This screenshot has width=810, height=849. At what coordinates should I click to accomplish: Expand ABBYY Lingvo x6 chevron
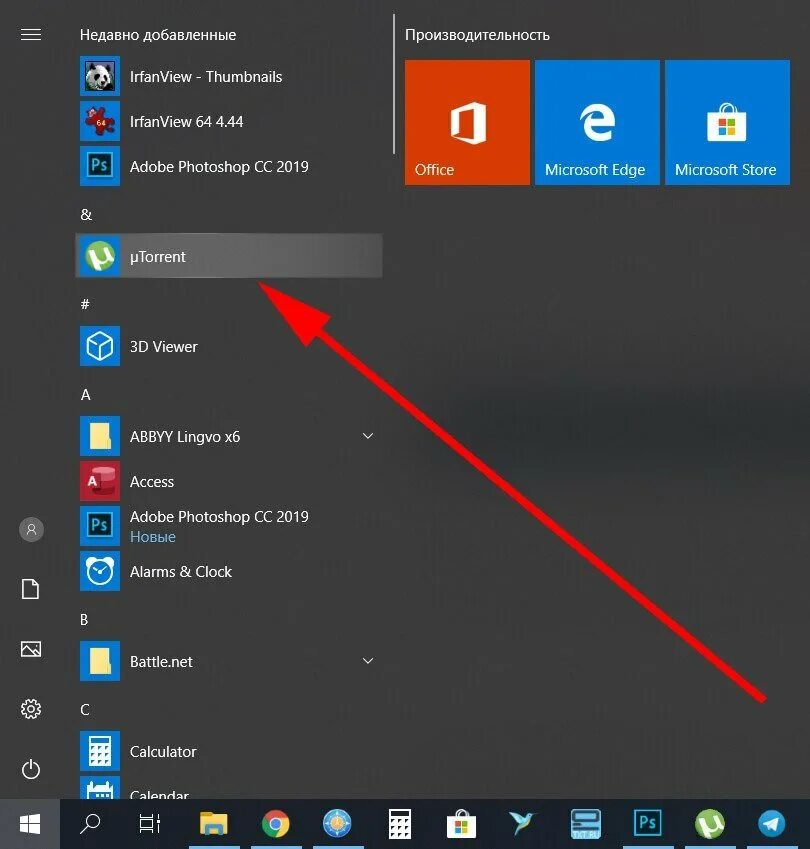point(368,436)
